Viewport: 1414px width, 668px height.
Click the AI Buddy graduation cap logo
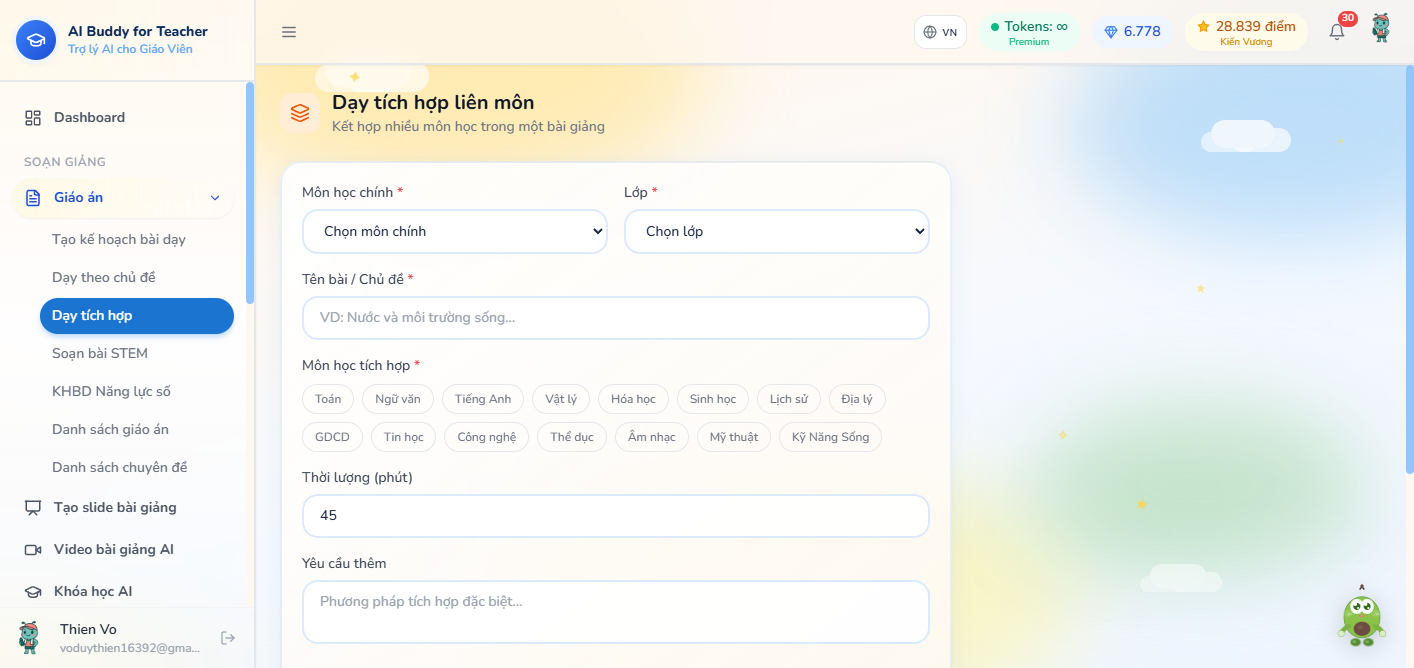[36, 40]
